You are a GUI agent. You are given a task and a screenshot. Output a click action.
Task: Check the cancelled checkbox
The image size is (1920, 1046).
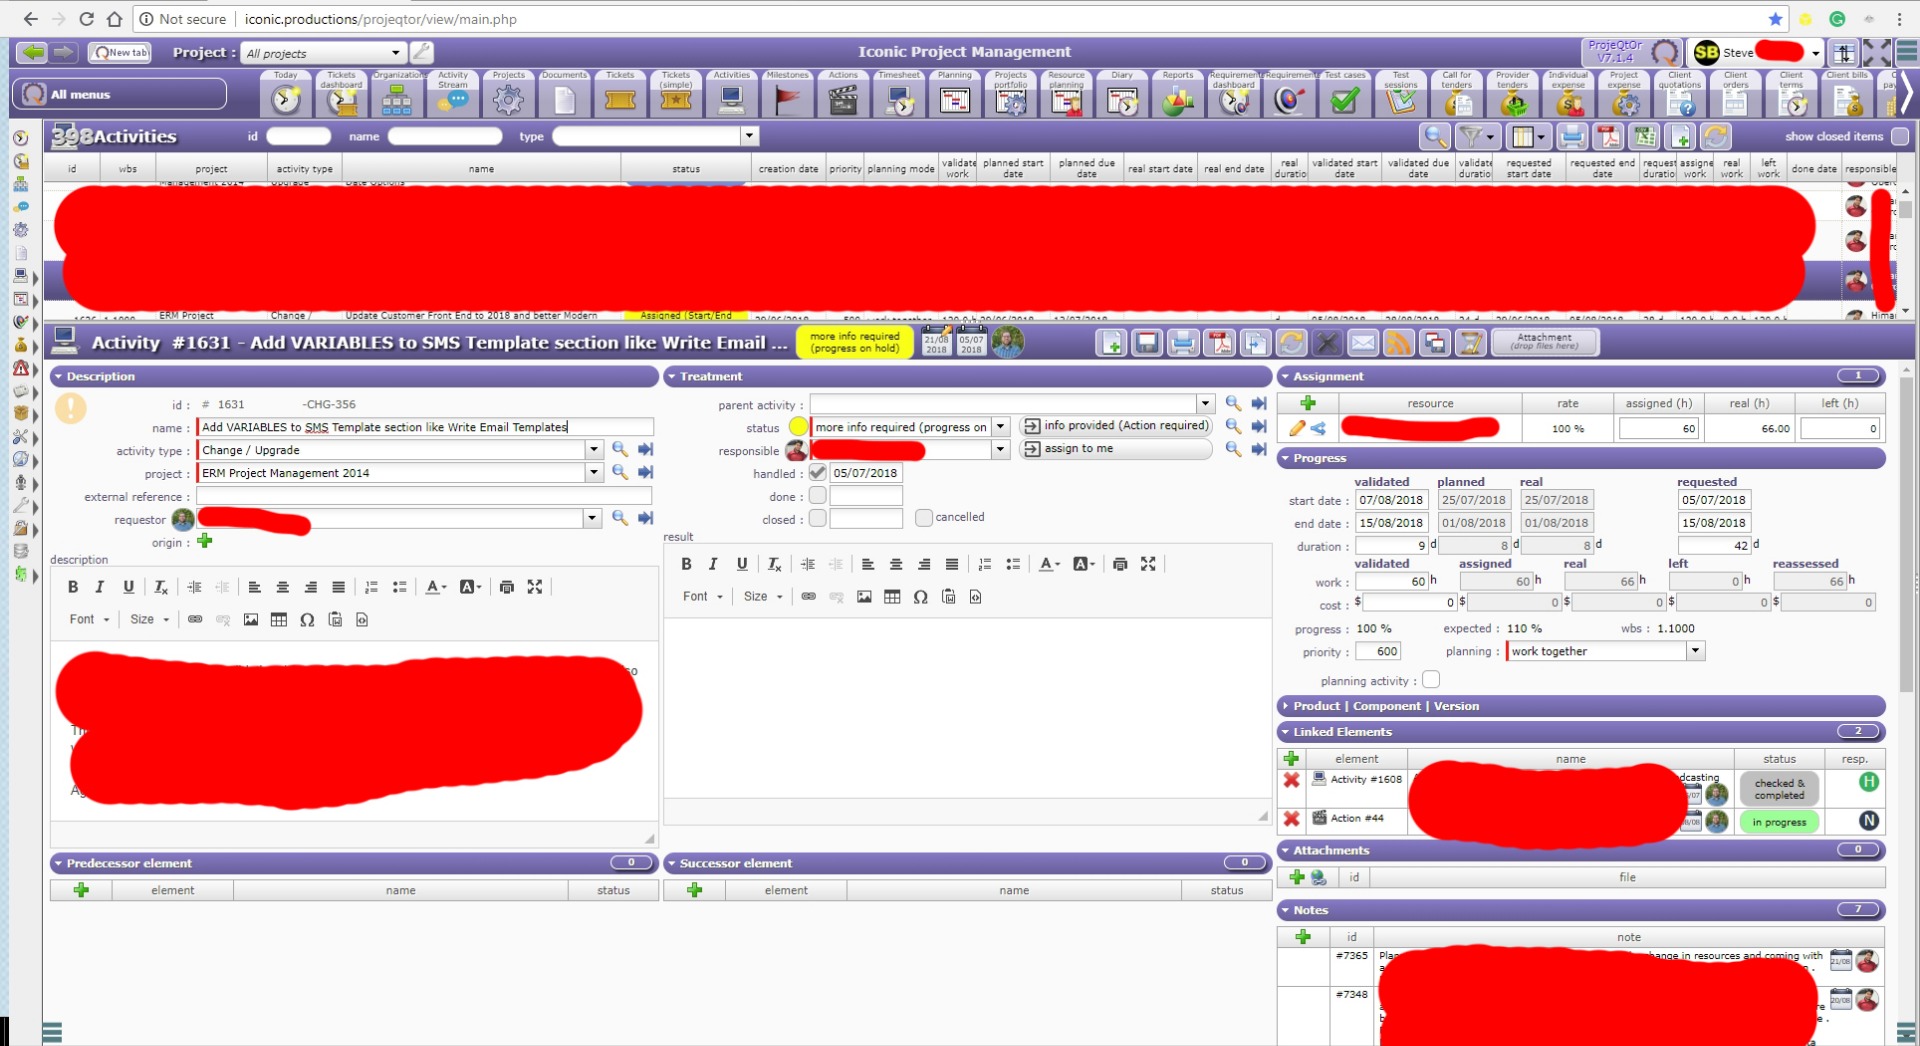click(x=923, y=517)
